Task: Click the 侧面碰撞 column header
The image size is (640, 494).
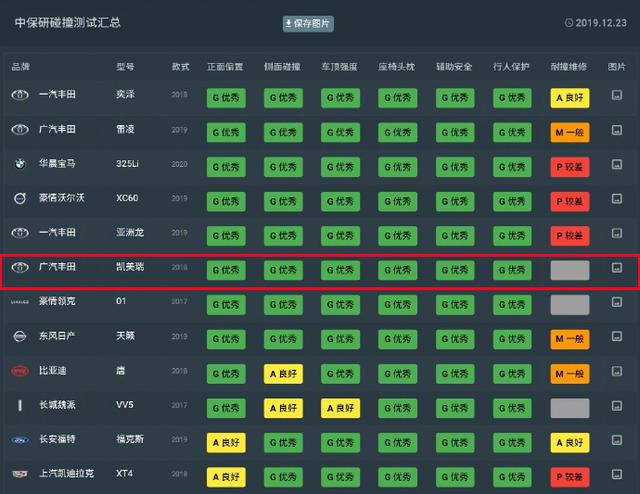Action: click(x=282, y=67)
